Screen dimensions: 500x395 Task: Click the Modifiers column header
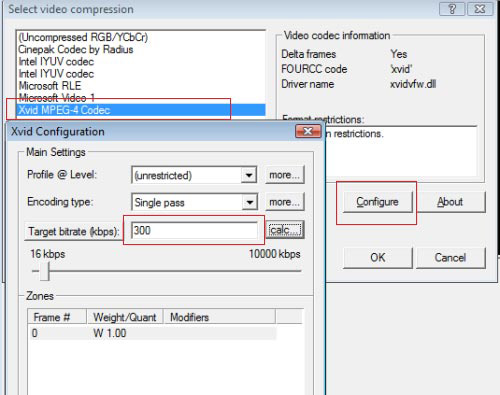[219, 317]
